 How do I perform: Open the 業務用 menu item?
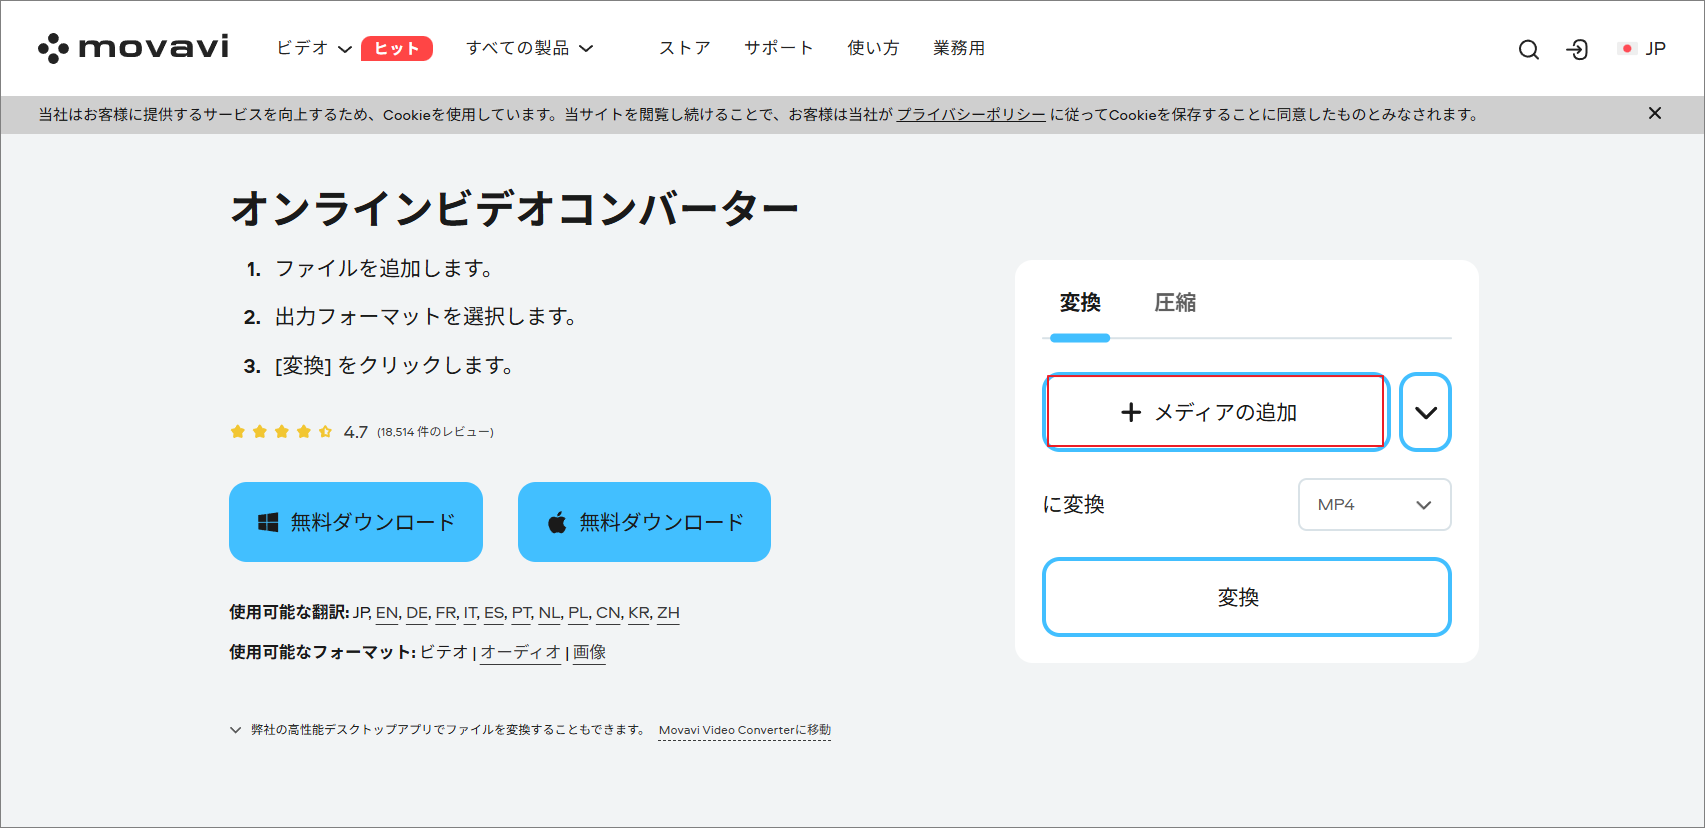click(x=959, y=48)
